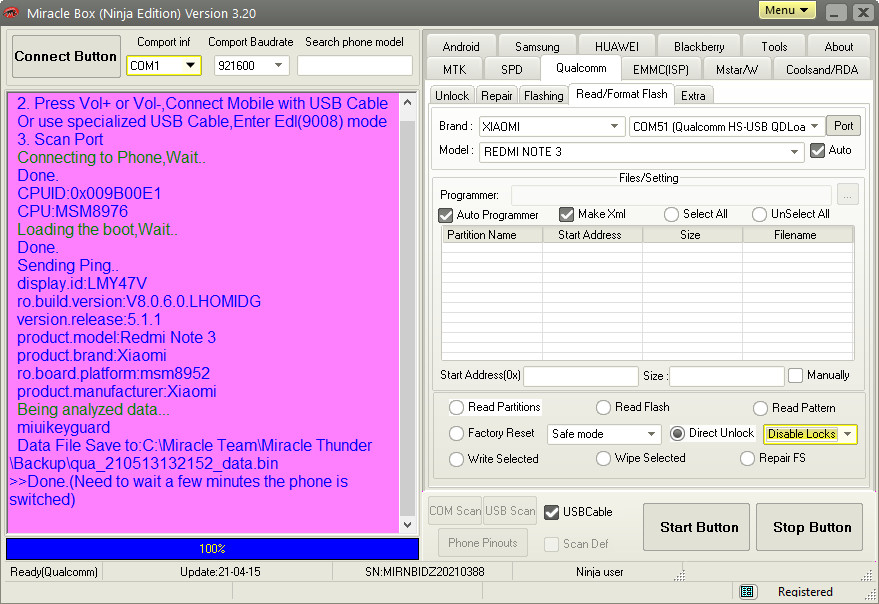The width and height of the screenshot is (879, 604).
Task: Select the Repair FS radio button
Action: pos(747,458)
